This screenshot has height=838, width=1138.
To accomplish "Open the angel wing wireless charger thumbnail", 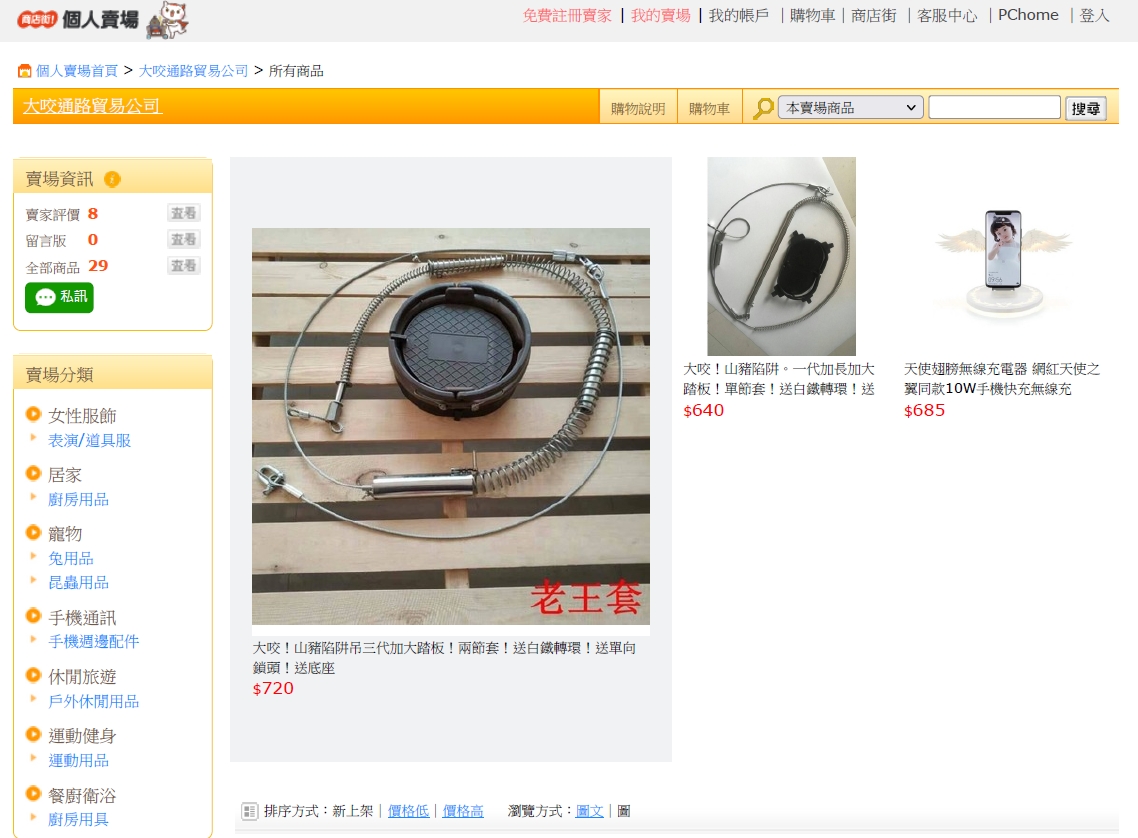I will (1003, 257).
